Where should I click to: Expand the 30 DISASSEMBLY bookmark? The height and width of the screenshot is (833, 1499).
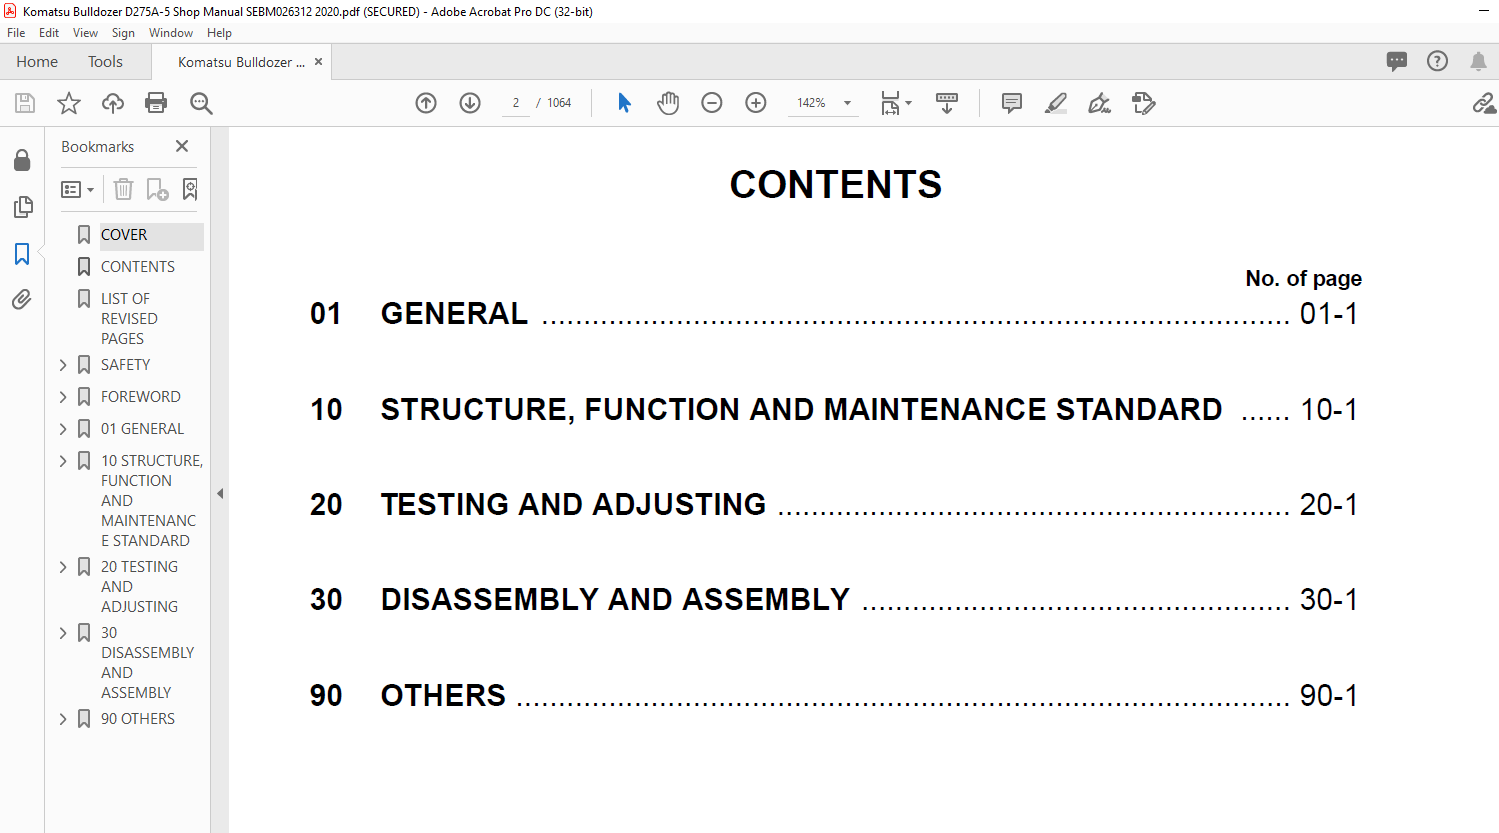(63, 633)
